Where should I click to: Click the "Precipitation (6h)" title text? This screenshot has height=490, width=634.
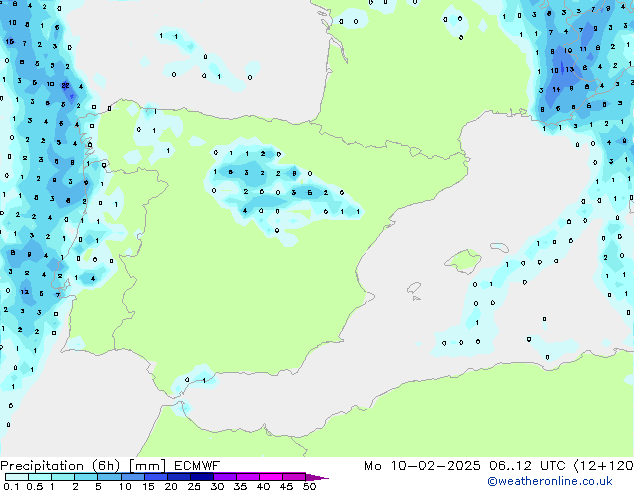pyautogui.click(x=60, y=466)
